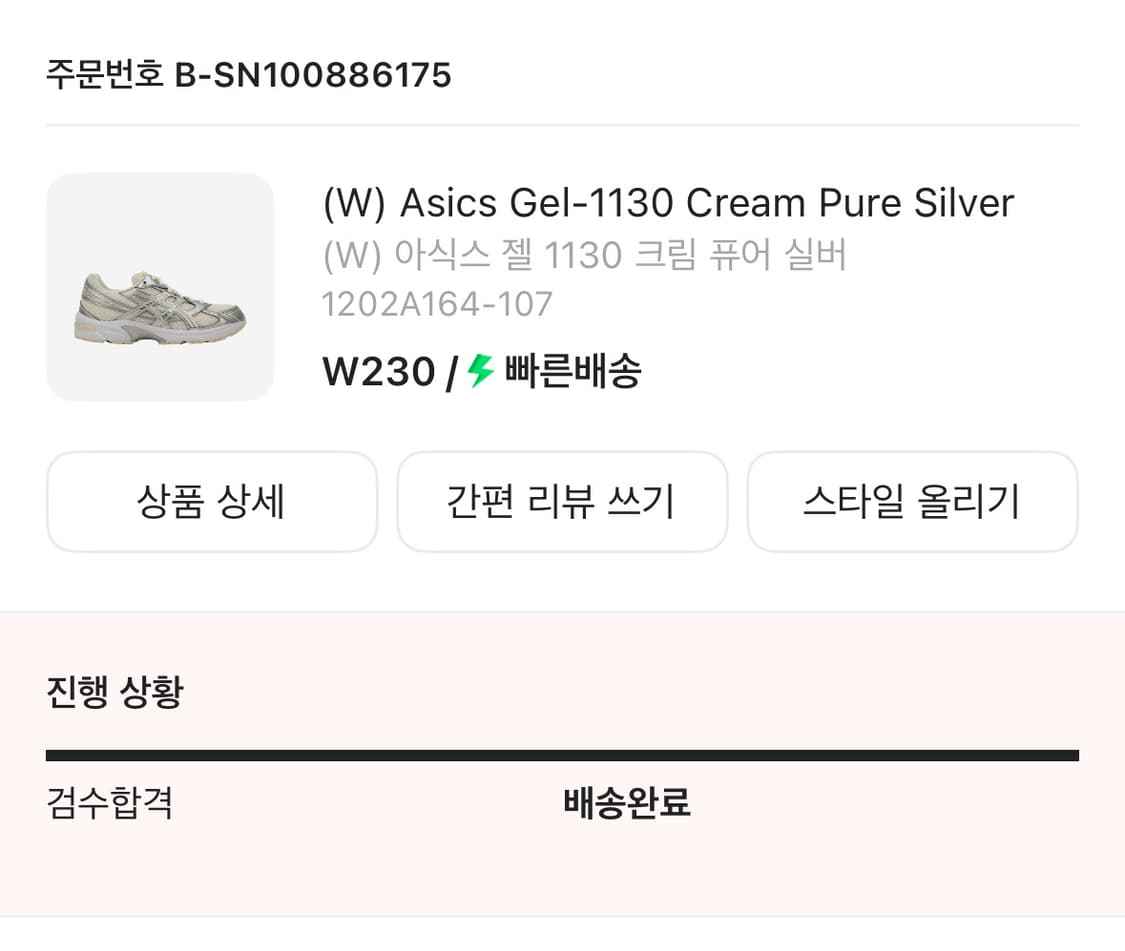Click the W230 size text

(378, 373)
